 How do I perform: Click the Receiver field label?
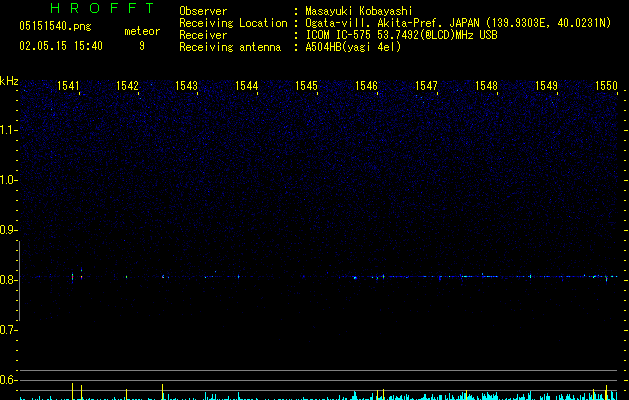[x=203, y=35]
